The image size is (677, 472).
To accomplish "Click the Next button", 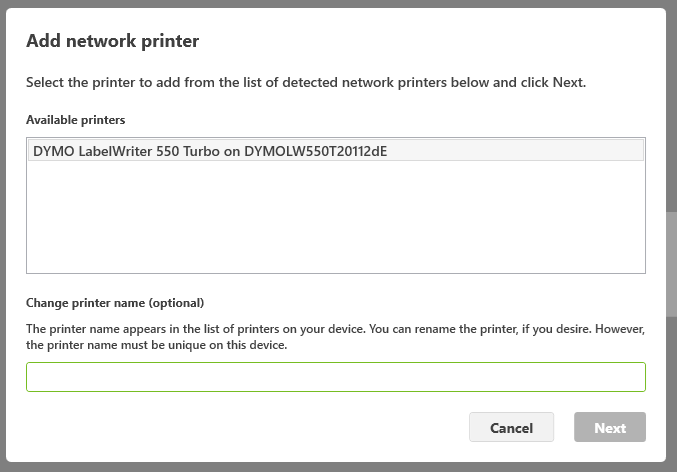I will tap(610, 427).
